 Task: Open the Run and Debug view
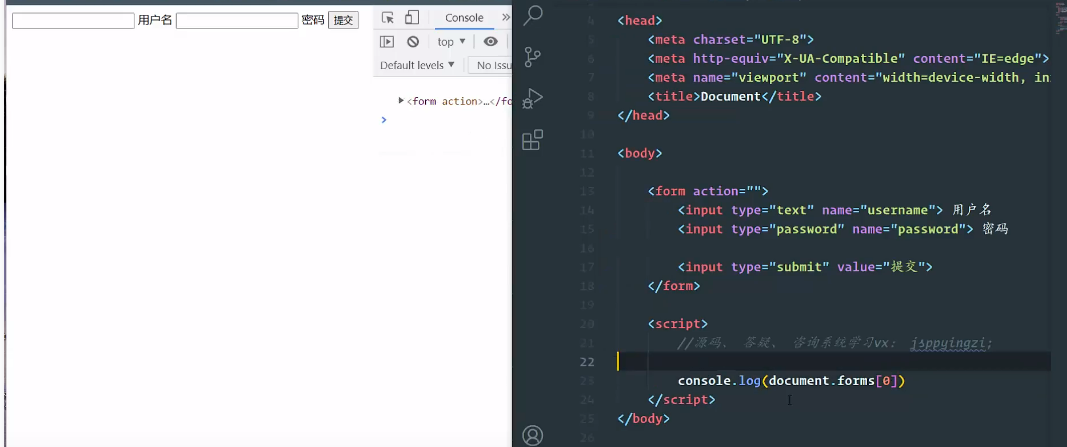532,98
